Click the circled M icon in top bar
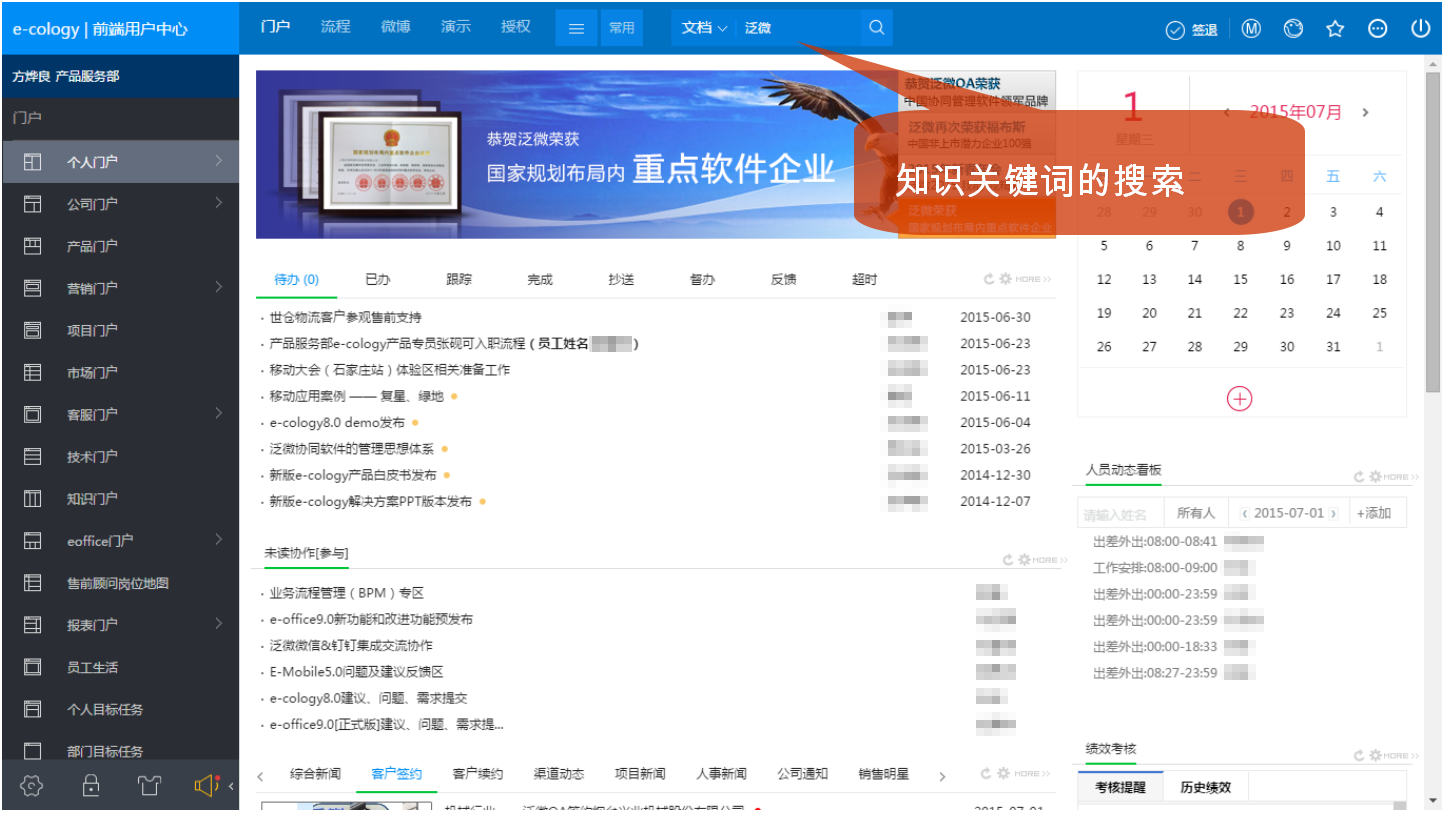The height and width of the screenshot is (815, 1447). point(1251,29)
